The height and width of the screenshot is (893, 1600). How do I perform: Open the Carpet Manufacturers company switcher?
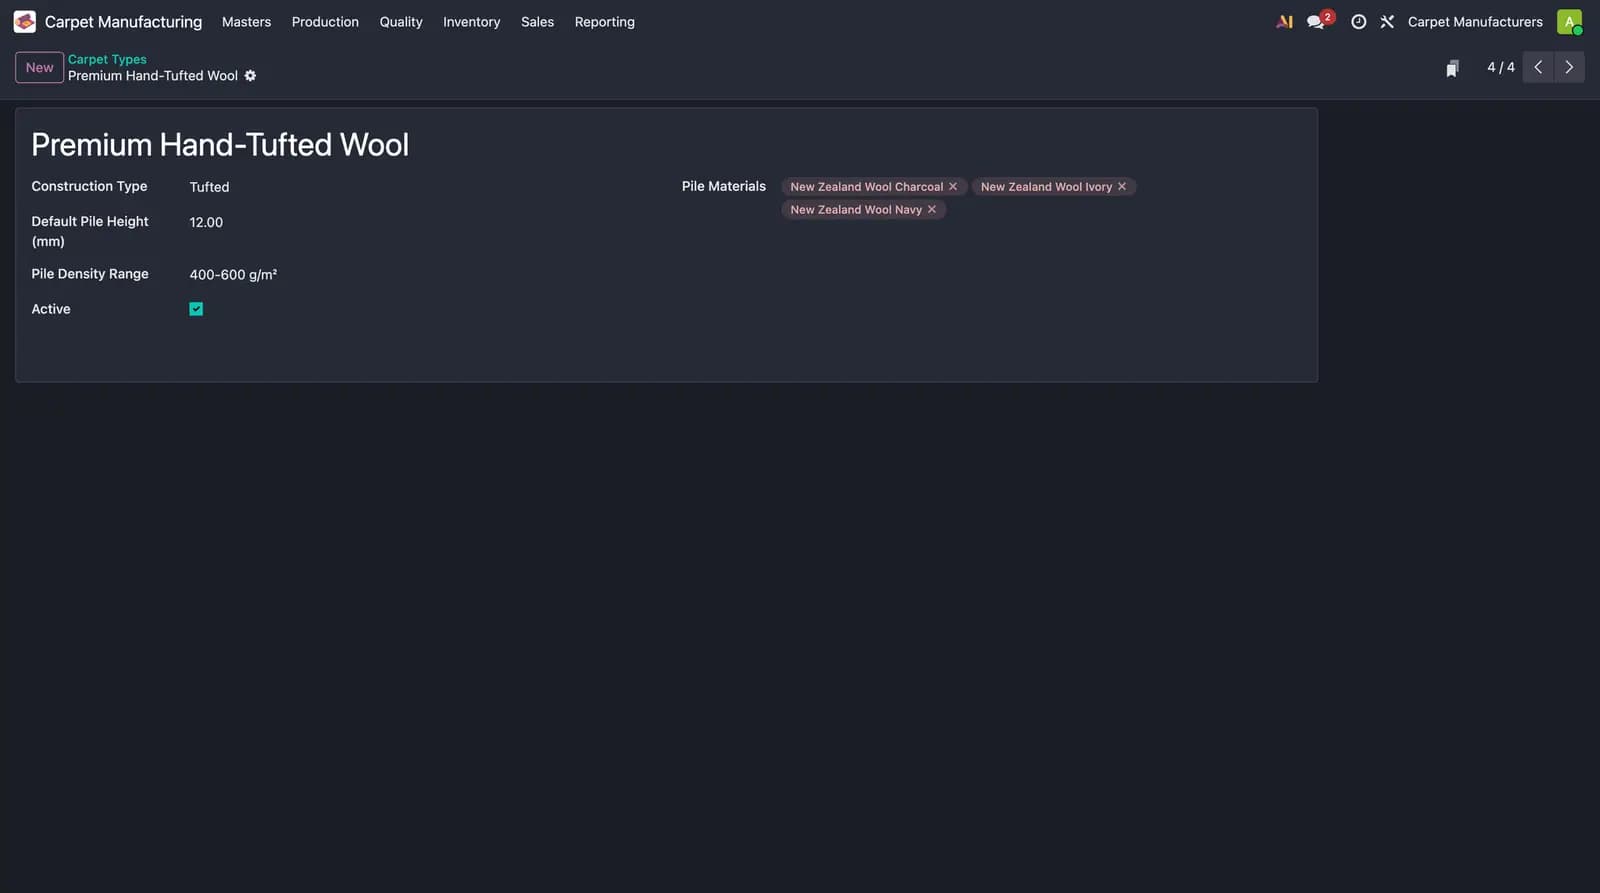point(1475,22)
